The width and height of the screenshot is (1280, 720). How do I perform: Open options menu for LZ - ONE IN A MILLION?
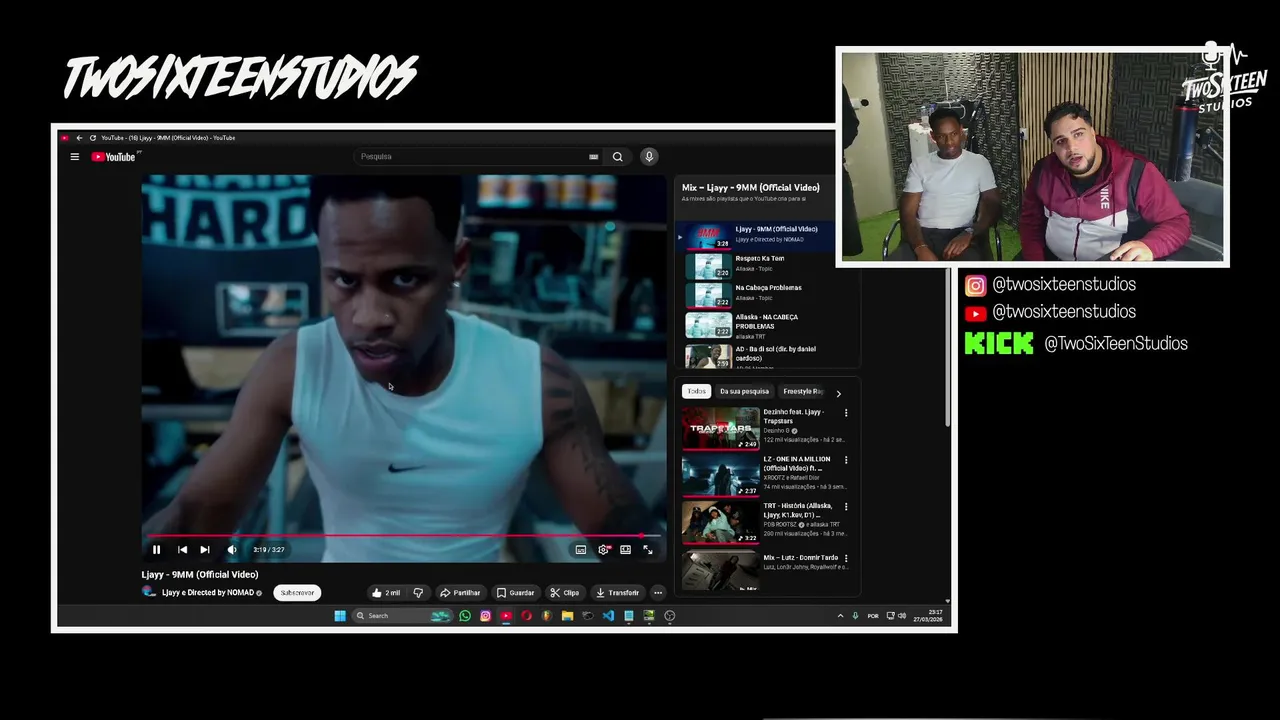pos(846,460)
